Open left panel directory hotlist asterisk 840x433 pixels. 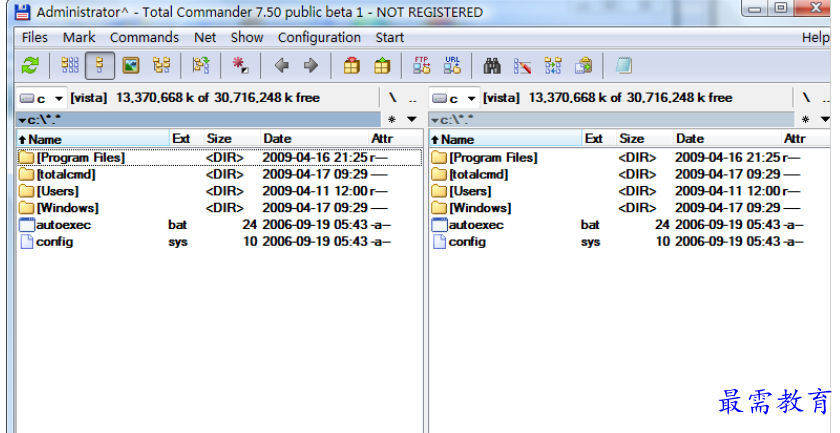392,120
